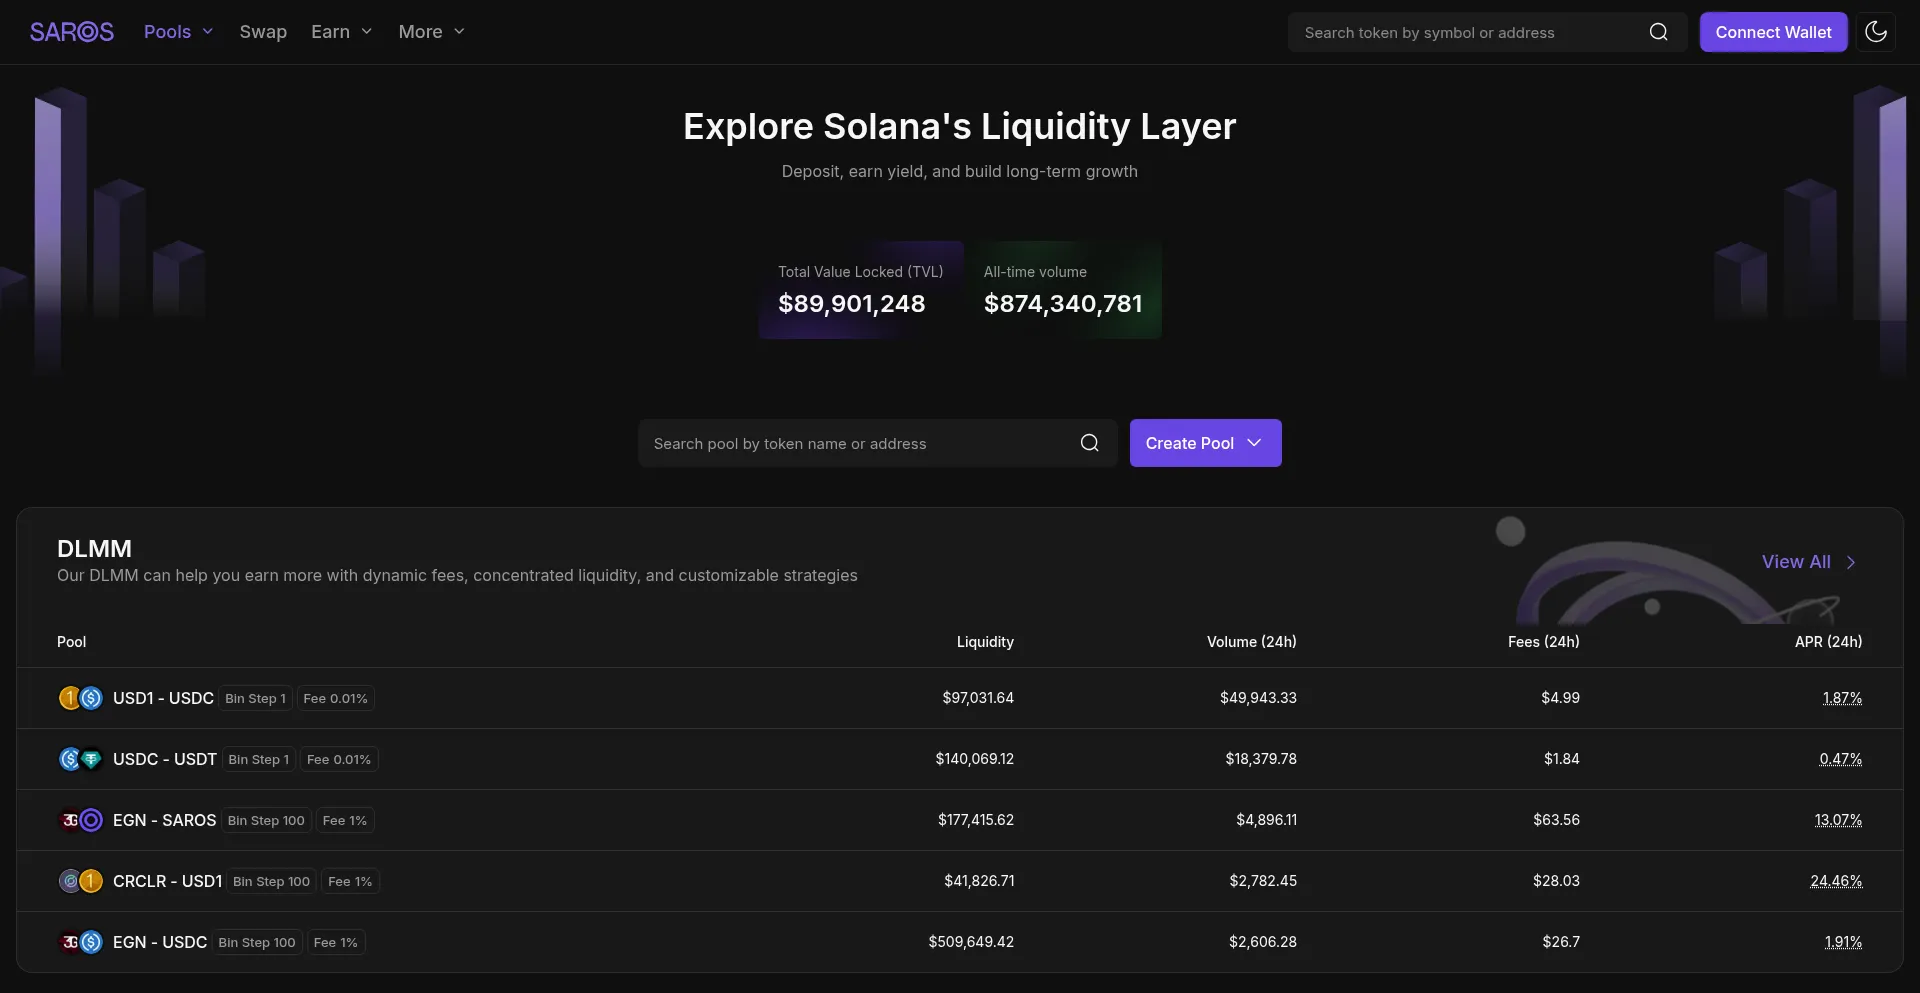
Task: Open the Create Pool dropdown
Action: (1205, 443)
